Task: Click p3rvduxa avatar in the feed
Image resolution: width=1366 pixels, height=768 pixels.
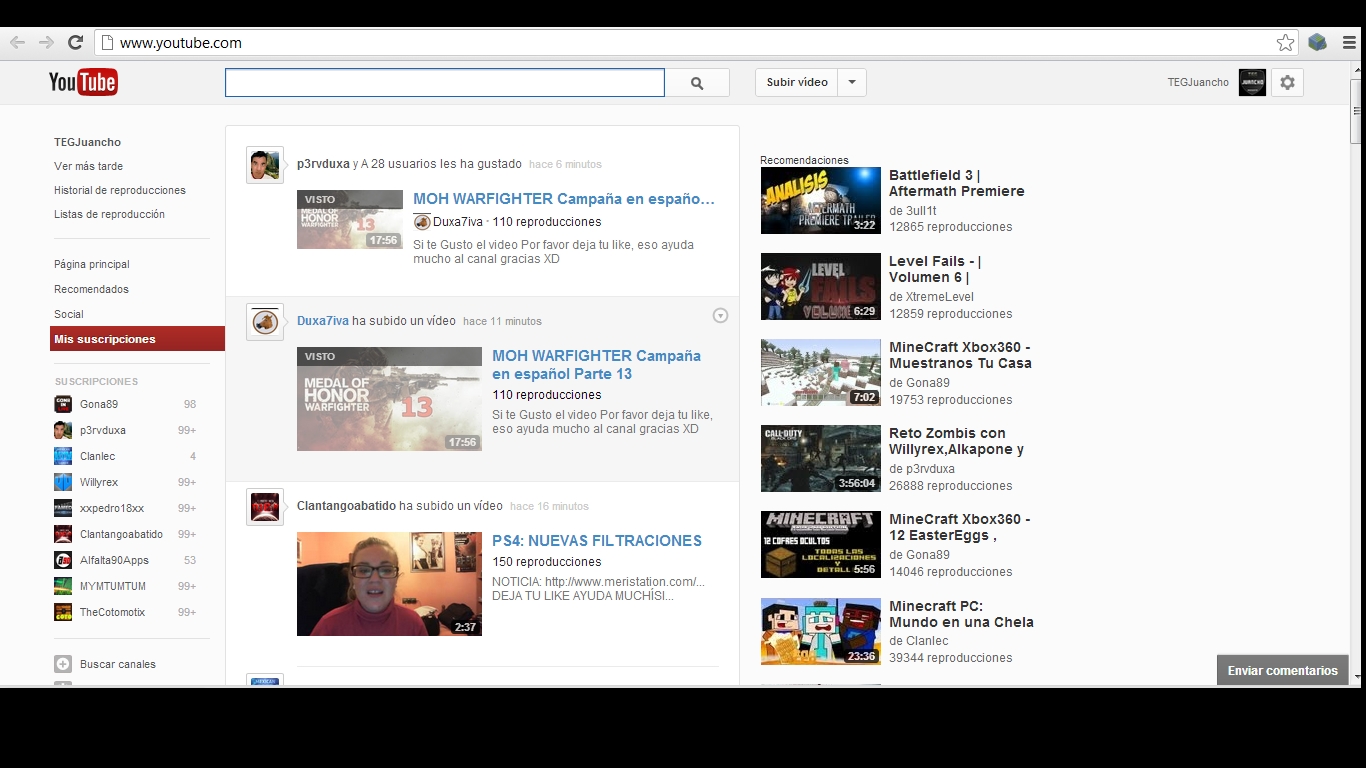Action: 265,165
